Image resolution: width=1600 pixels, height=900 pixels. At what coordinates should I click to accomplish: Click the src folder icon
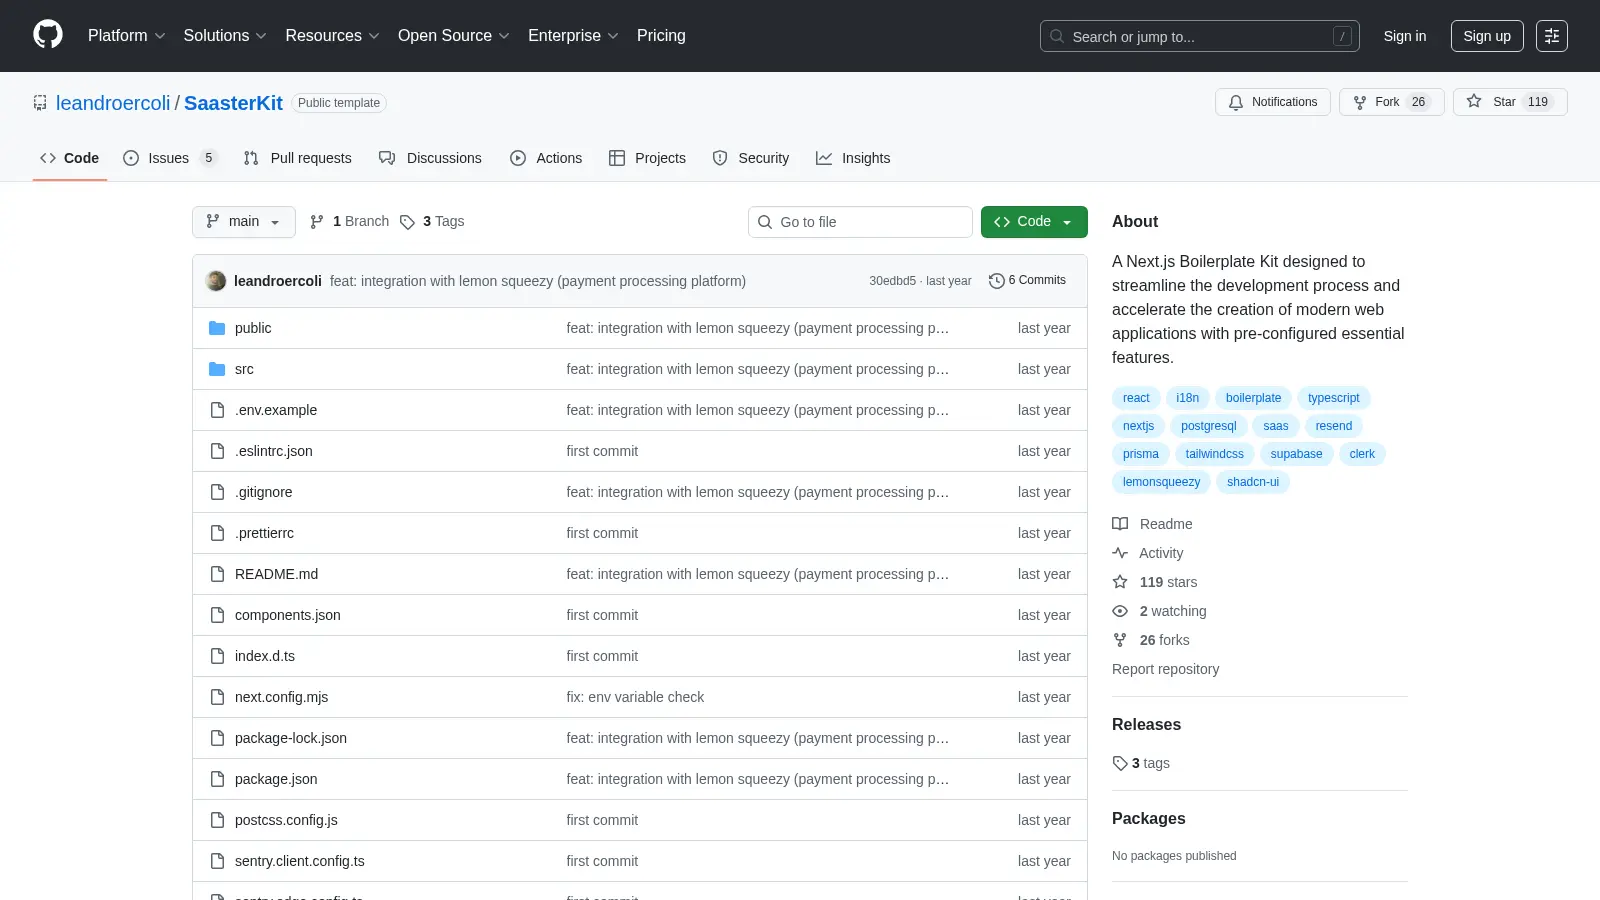(x=217, y=369)
